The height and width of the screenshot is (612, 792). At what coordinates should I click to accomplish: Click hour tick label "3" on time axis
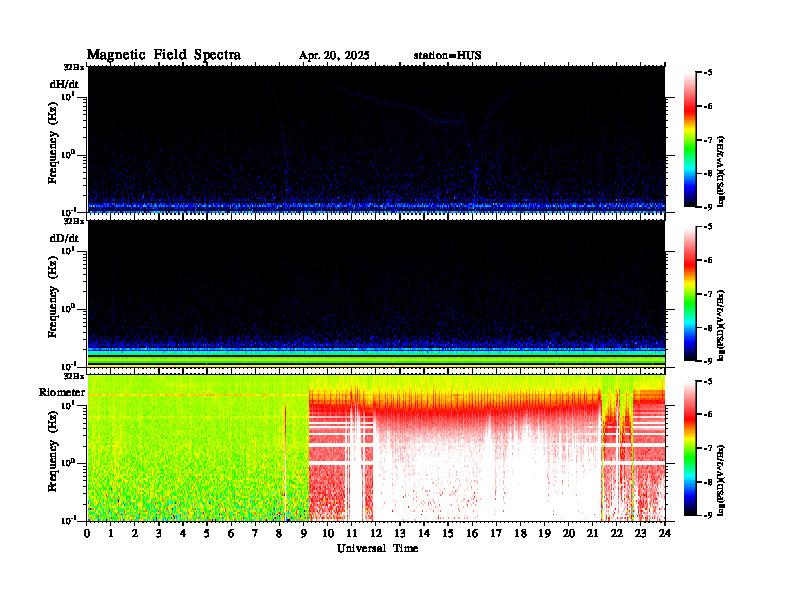[x=159, y=534]
